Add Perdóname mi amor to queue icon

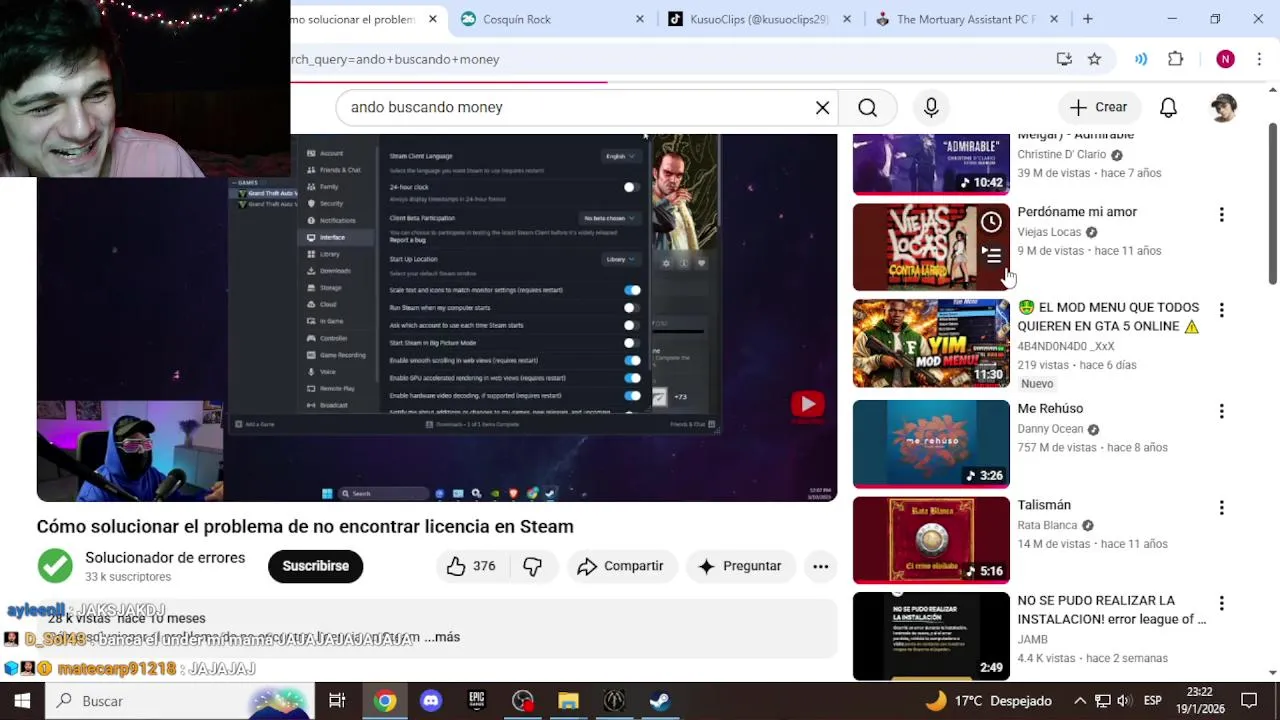coord(991,254)
